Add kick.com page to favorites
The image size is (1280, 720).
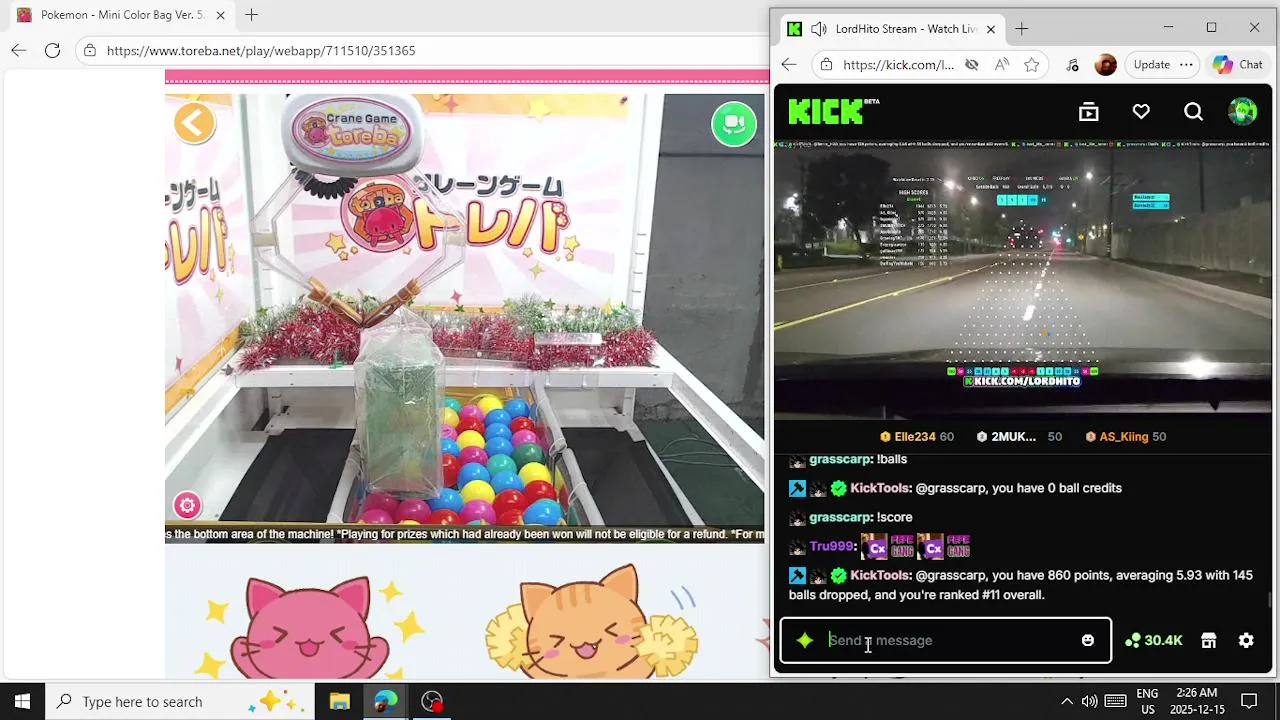1032,65
